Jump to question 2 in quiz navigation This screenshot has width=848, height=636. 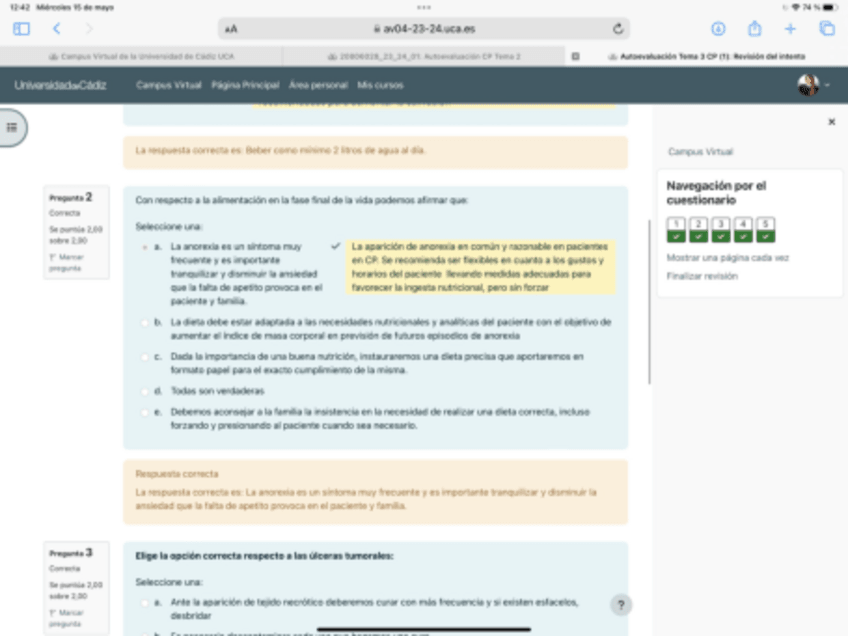(x=698, y=230)
